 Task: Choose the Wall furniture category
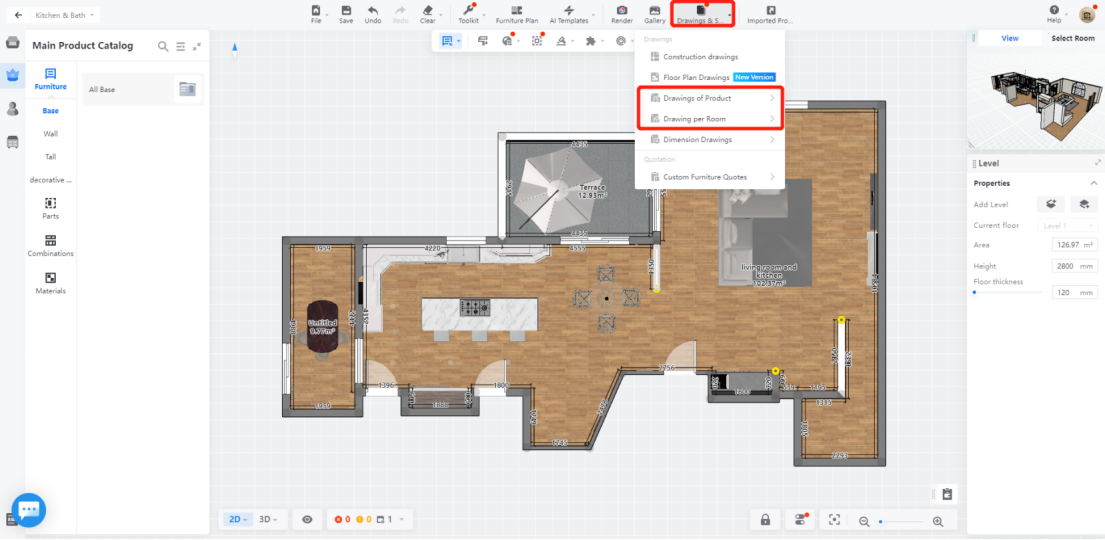[x=50, y=133]
